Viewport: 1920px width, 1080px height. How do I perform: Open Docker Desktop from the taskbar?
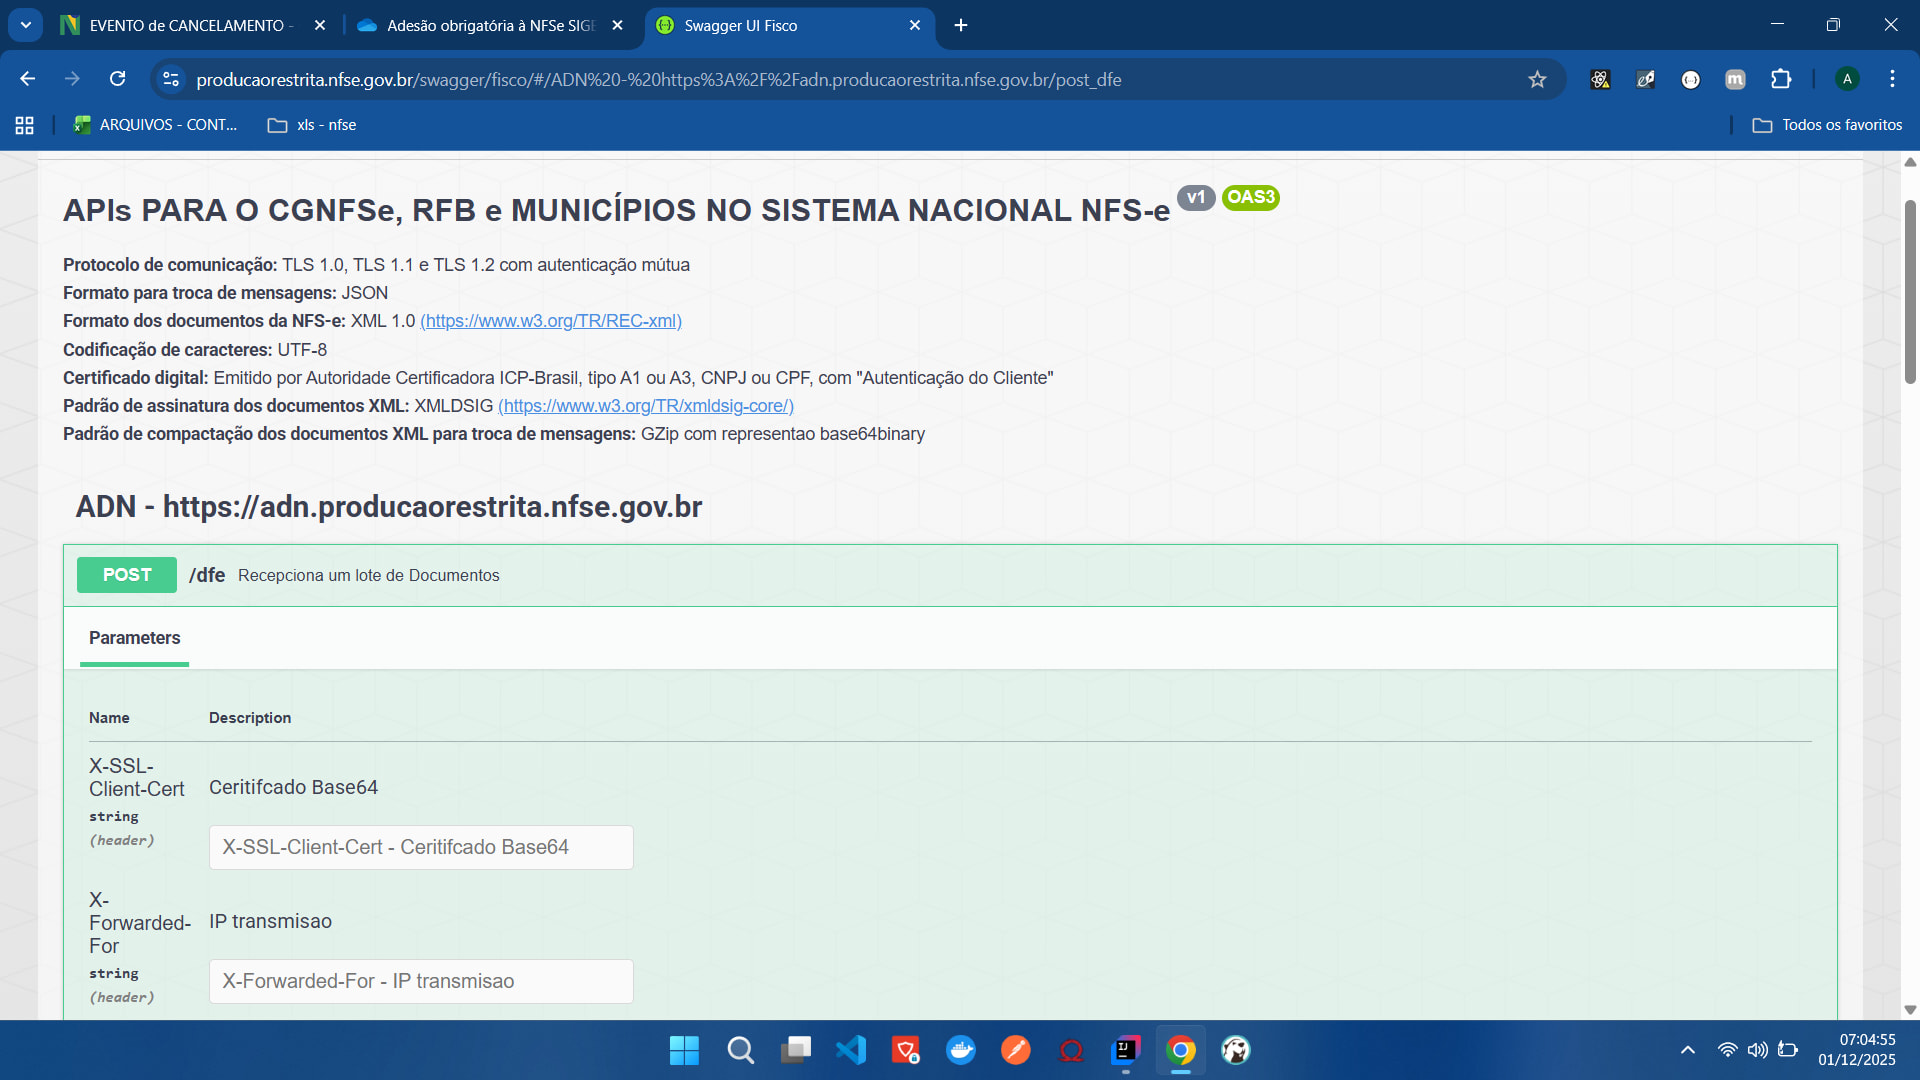tap(961, 1050)
